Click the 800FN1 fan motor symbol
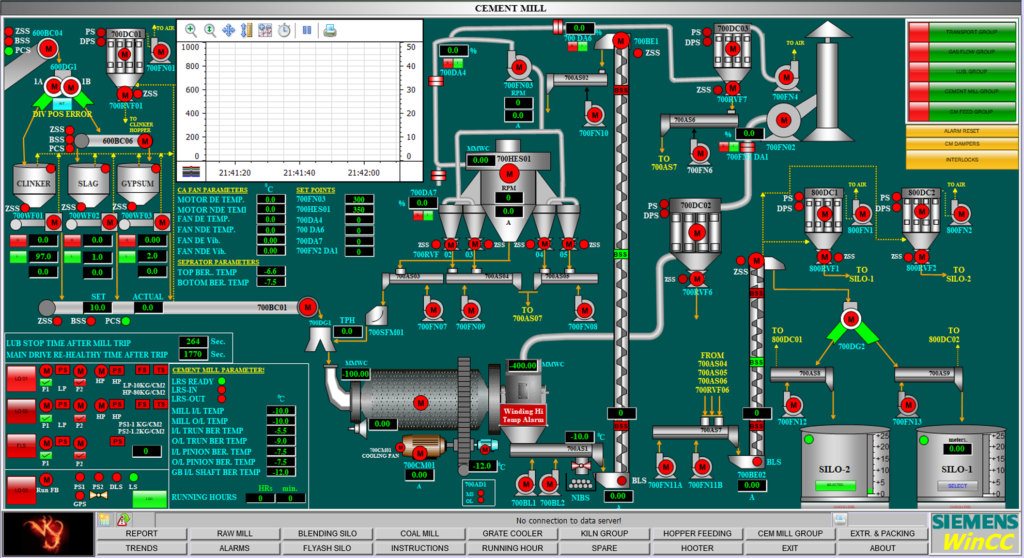Viewport: 1024px width, 558px height. click(863, 213)
